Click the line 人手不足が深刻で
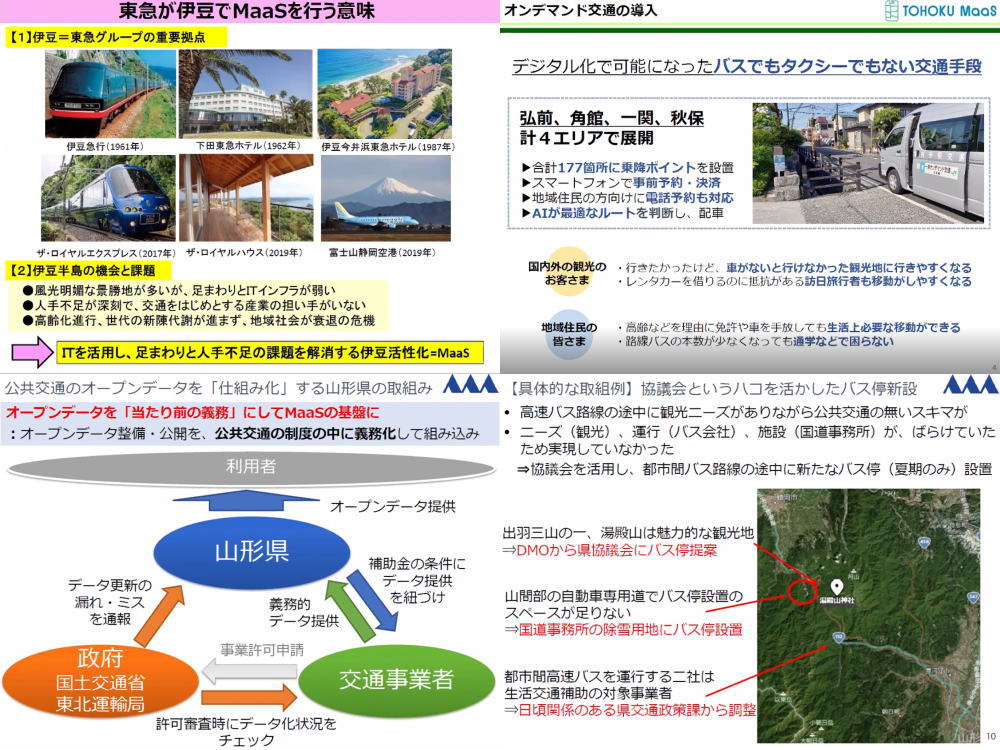This screenshot has width=1000, height=750. click(194, 305)
